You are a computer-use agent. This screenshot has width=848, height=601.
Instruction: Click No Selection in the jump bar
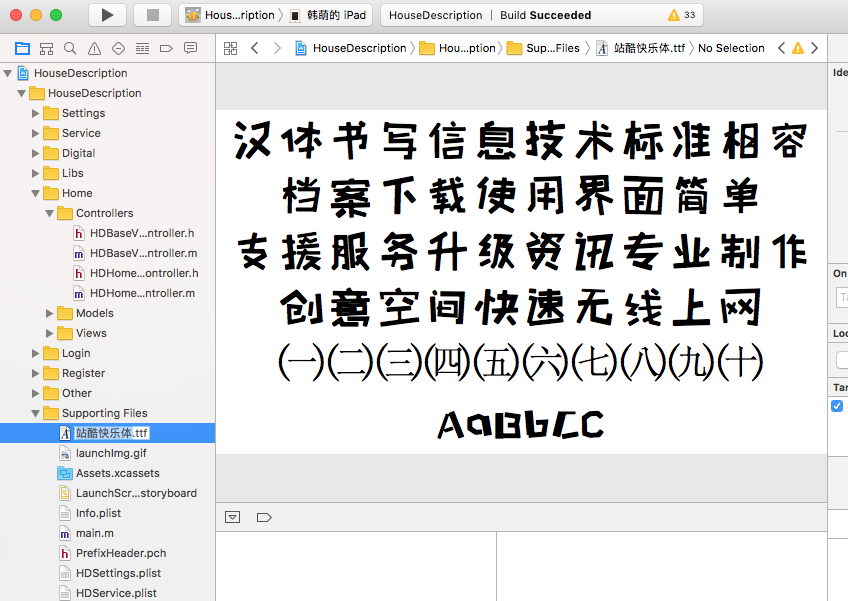731,48
